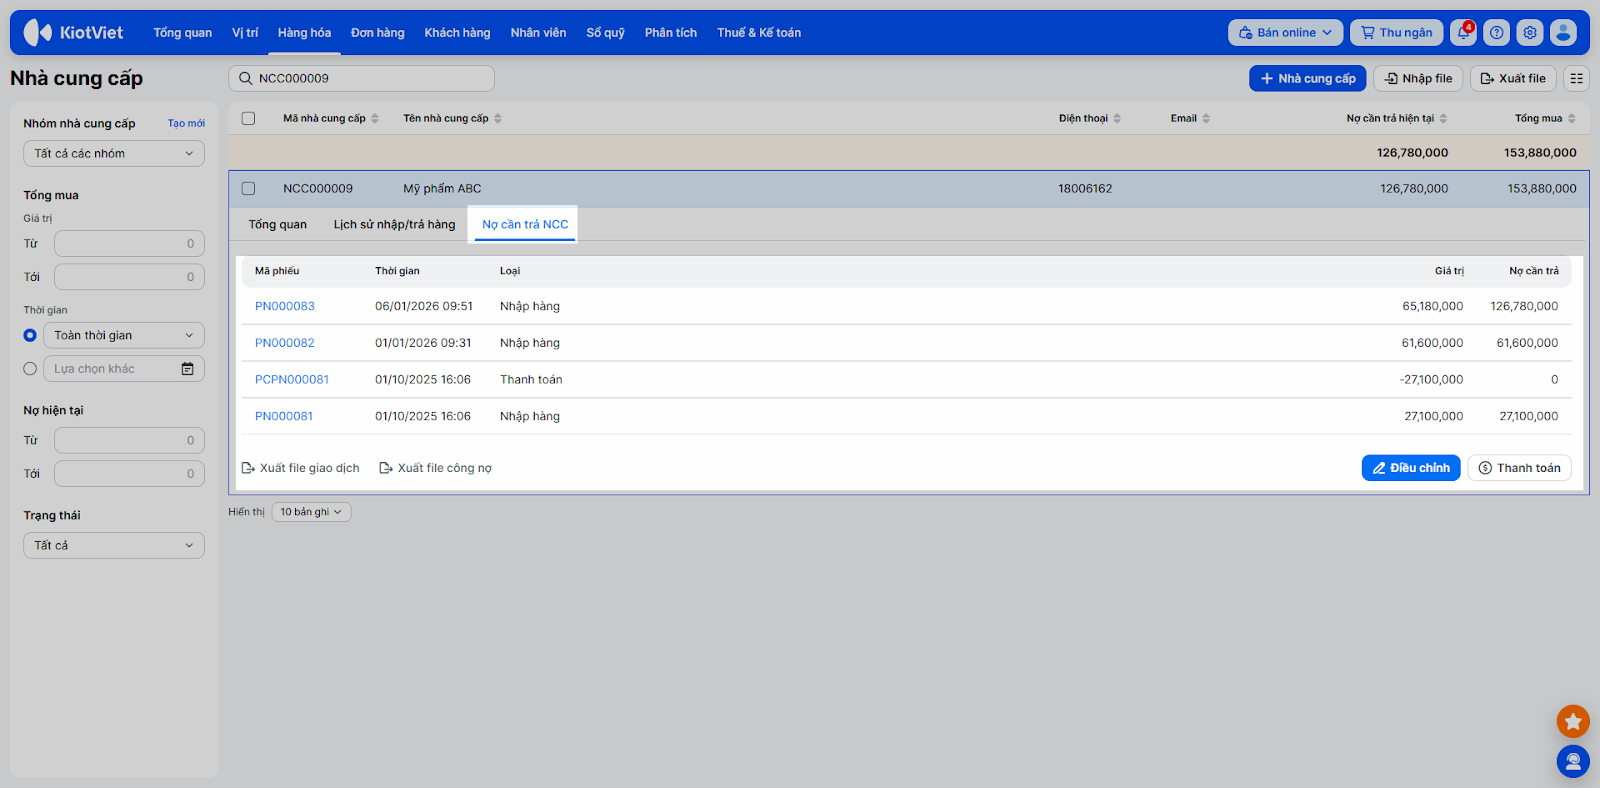
Task: Click the column display options icon
Action: [1576, 79]
